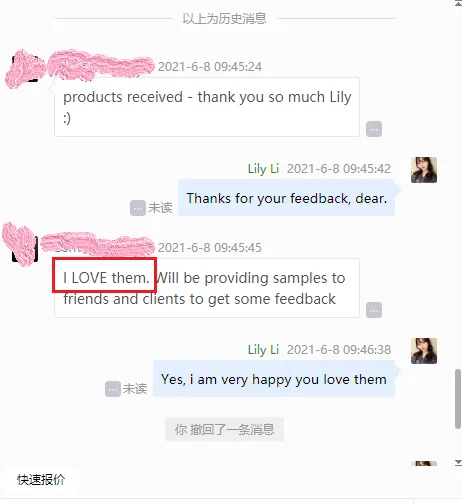This screenshot has height=504, width=462.
Task: Open options icon beside 'Thanks for your feedback' message
Action: pos(138,208)
